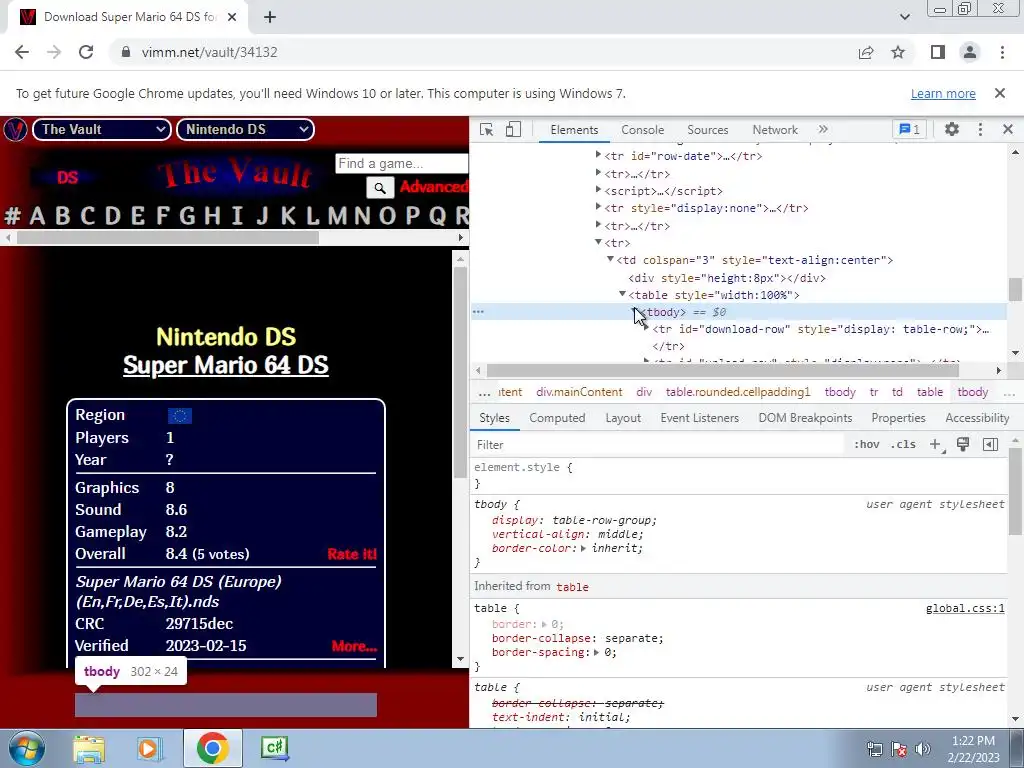
Task: Open the global.css:1 source link
Action: tap(965, 609)
